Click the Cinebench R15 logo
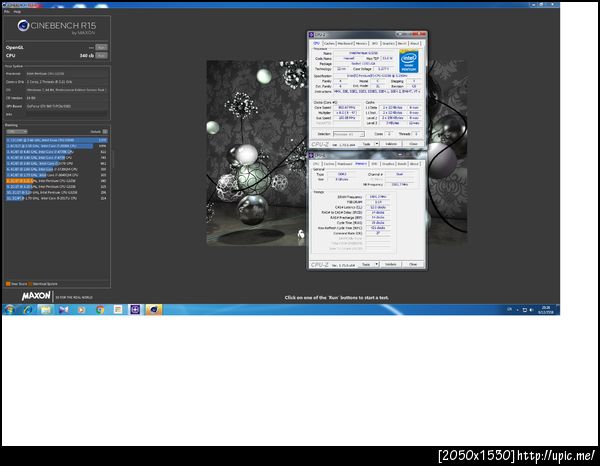 coord(57,27)
